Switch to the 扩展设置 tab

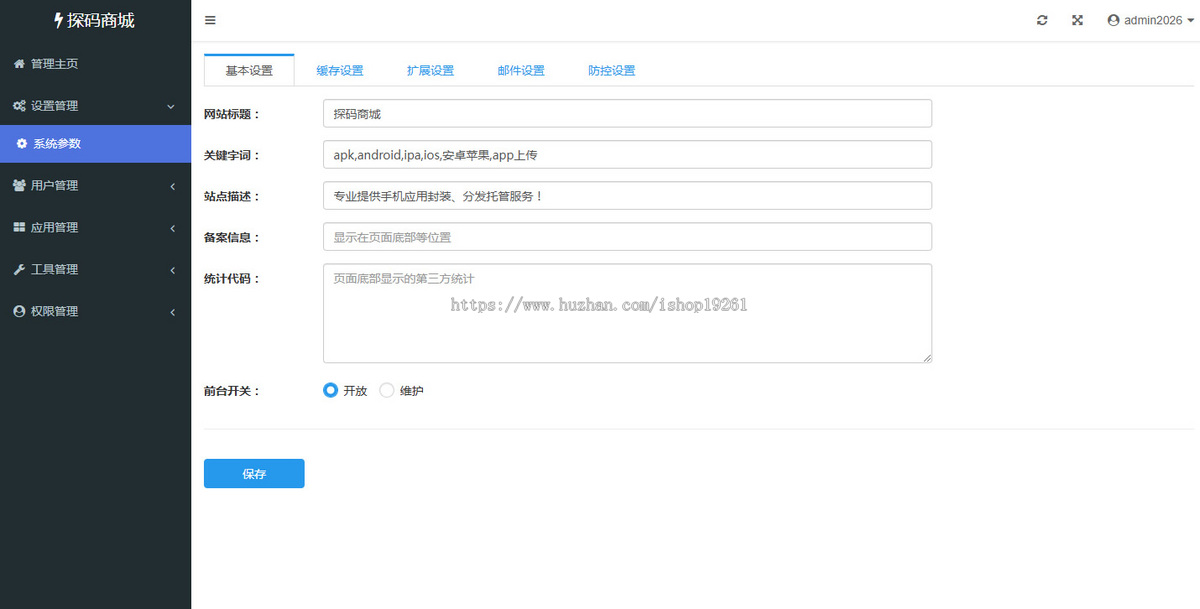click(430, 70)
